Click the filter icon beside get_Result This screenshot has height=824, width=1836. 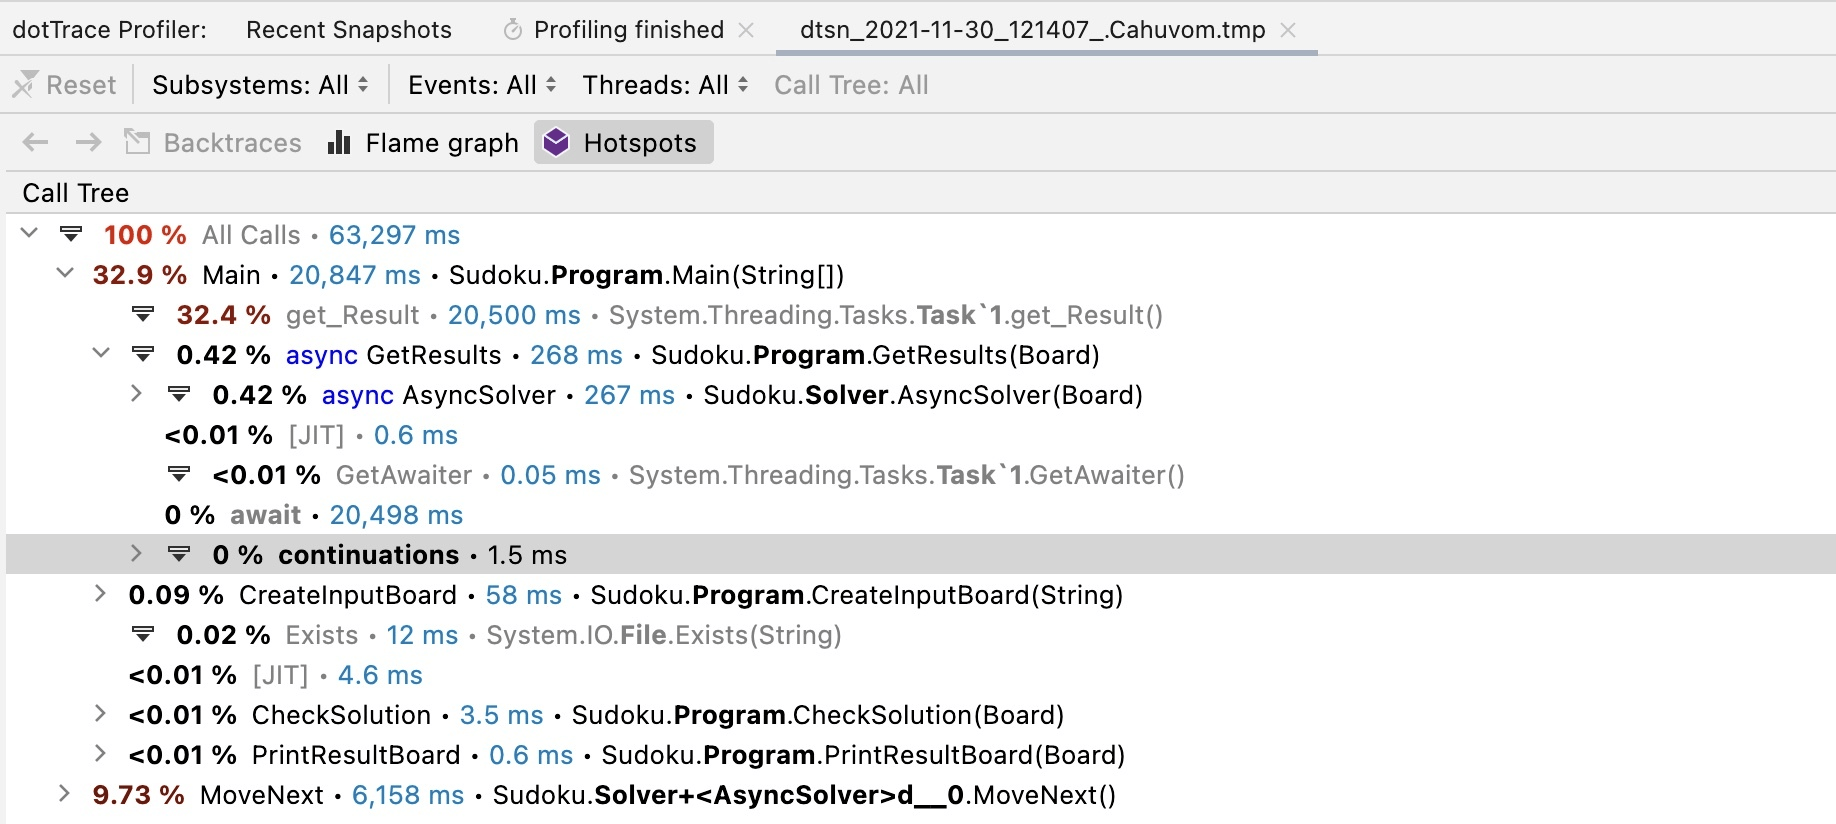click(144, 315)
